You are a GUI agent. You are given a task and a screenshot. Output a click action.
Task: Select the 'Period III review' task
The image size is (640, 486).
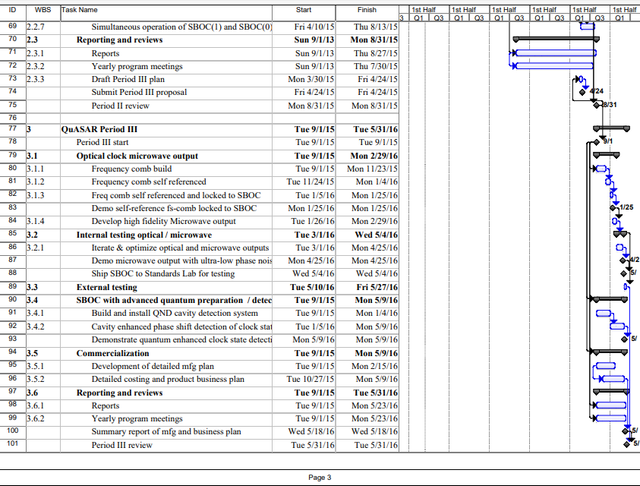point(122,445)
